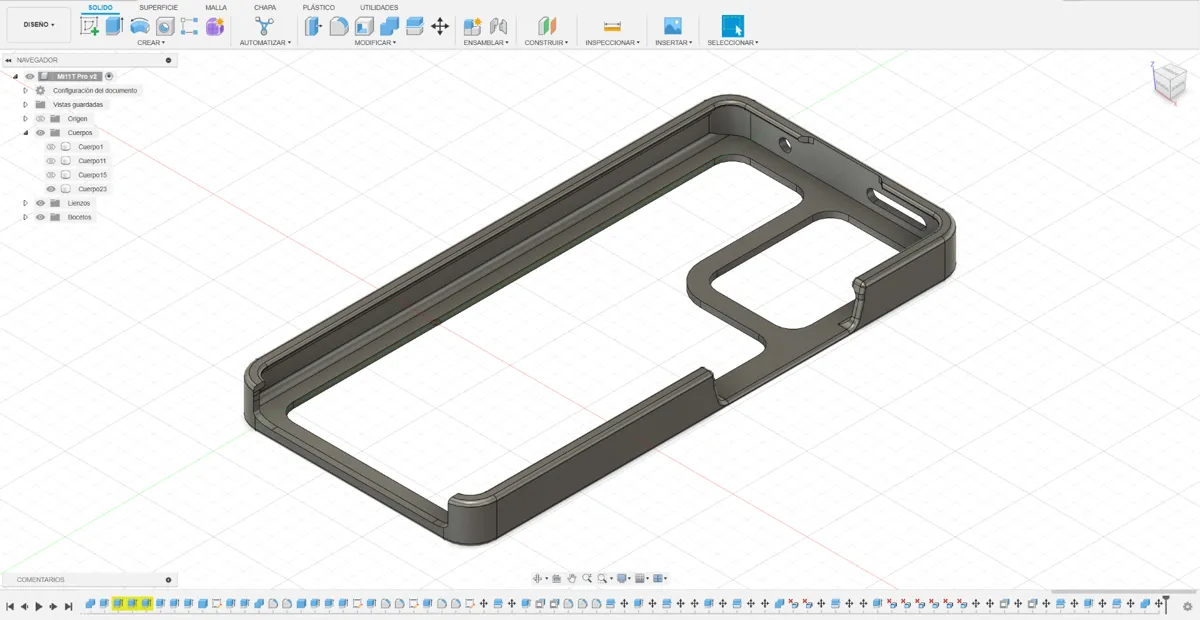Show Cuerpo11 using its eye icon
The image size is (1200, 620).
[x=51, y=160]
